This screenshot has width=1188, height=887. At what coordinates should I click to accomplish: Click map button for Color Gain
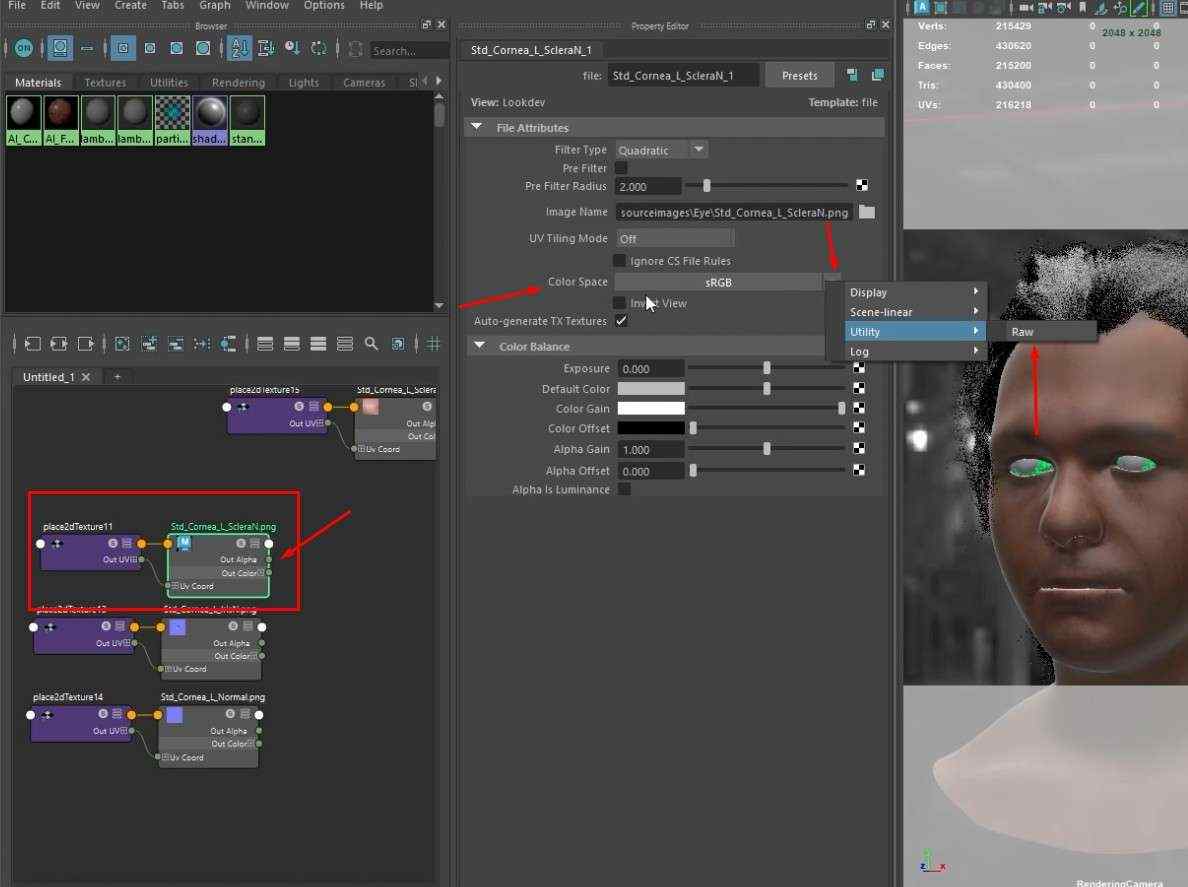coord(859,408)
